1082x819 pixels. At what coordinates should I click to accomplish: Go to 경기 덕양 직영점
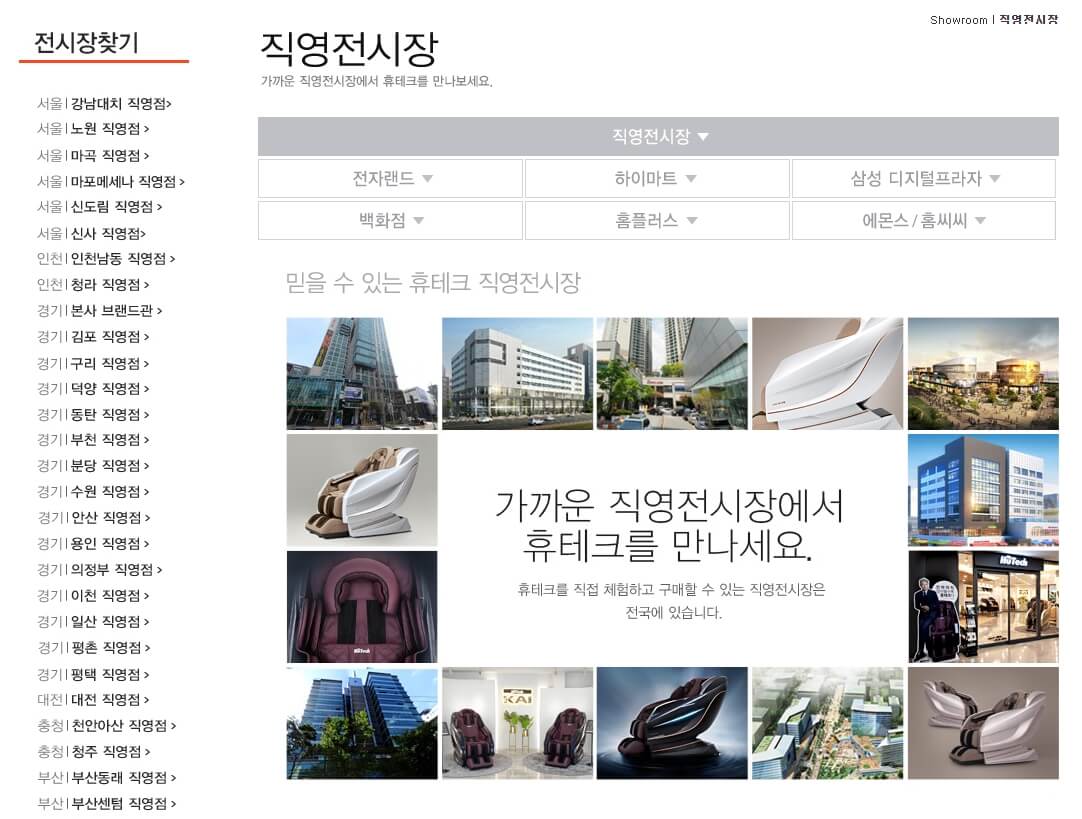[x=93, y=389]
